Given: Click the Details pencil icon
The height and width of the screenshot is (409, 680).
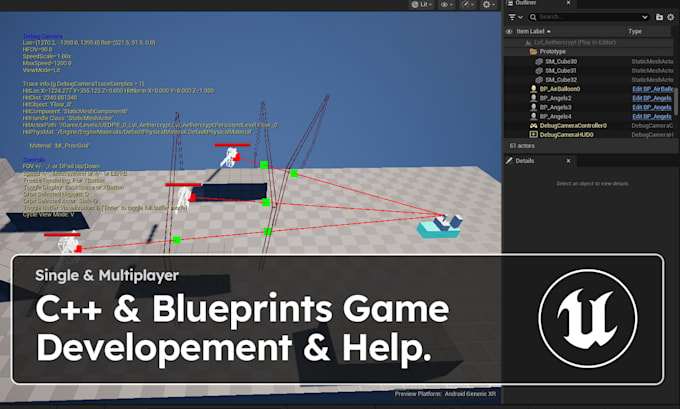Looking at the screenshot, I should point(509,161).
